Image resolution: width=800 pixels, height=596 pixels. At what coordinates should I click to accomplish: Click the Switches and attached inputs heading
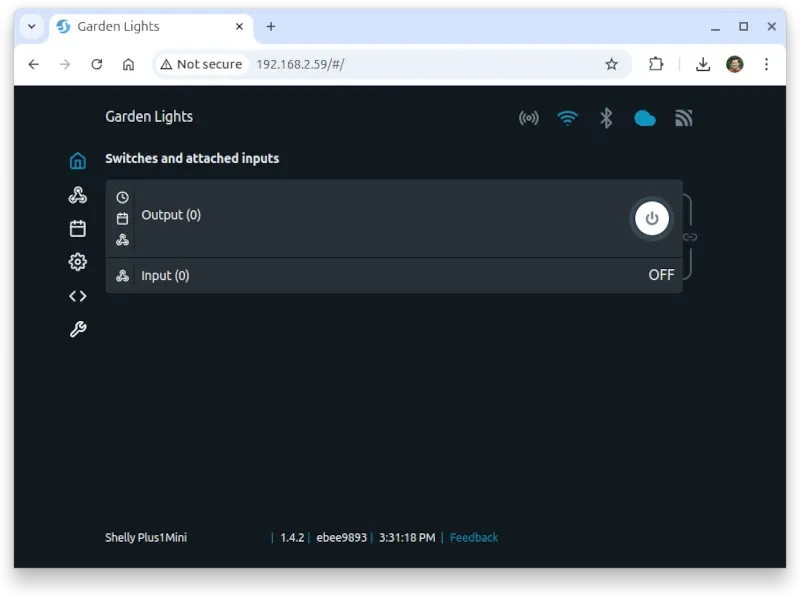[x=192, y=158]
